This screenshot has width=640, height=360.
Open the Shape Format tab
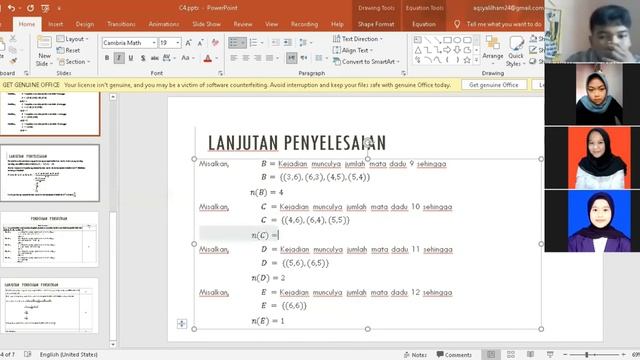click(376, 24)
